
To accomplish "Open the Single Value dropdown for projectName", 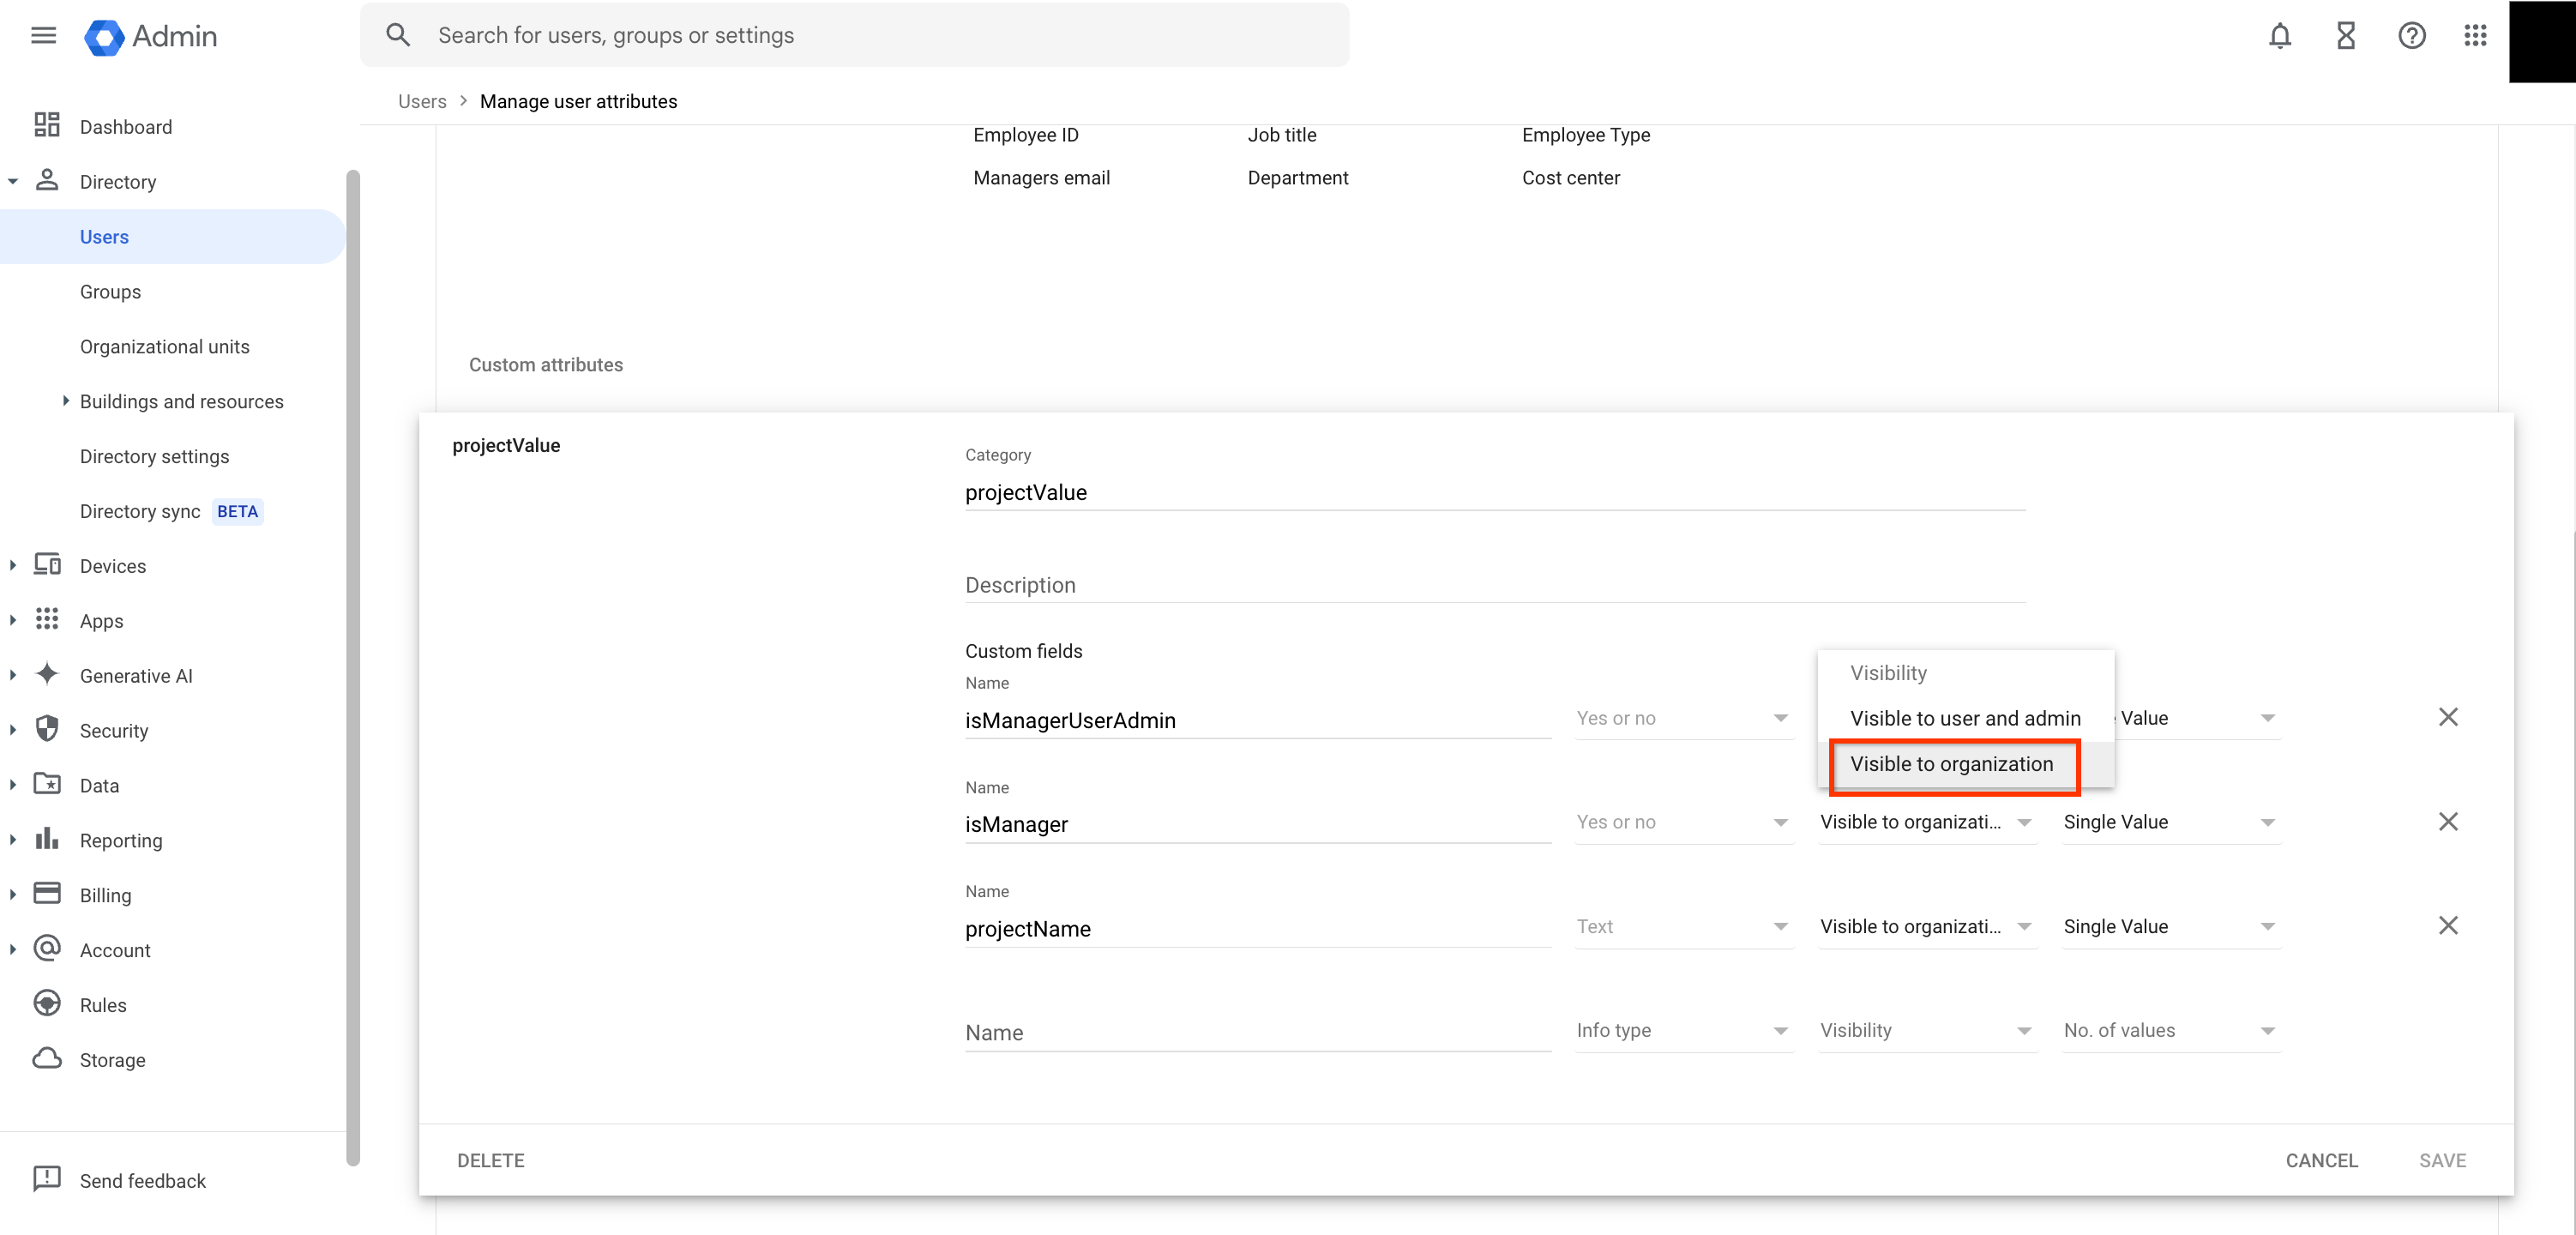I will pos(2170,926).
